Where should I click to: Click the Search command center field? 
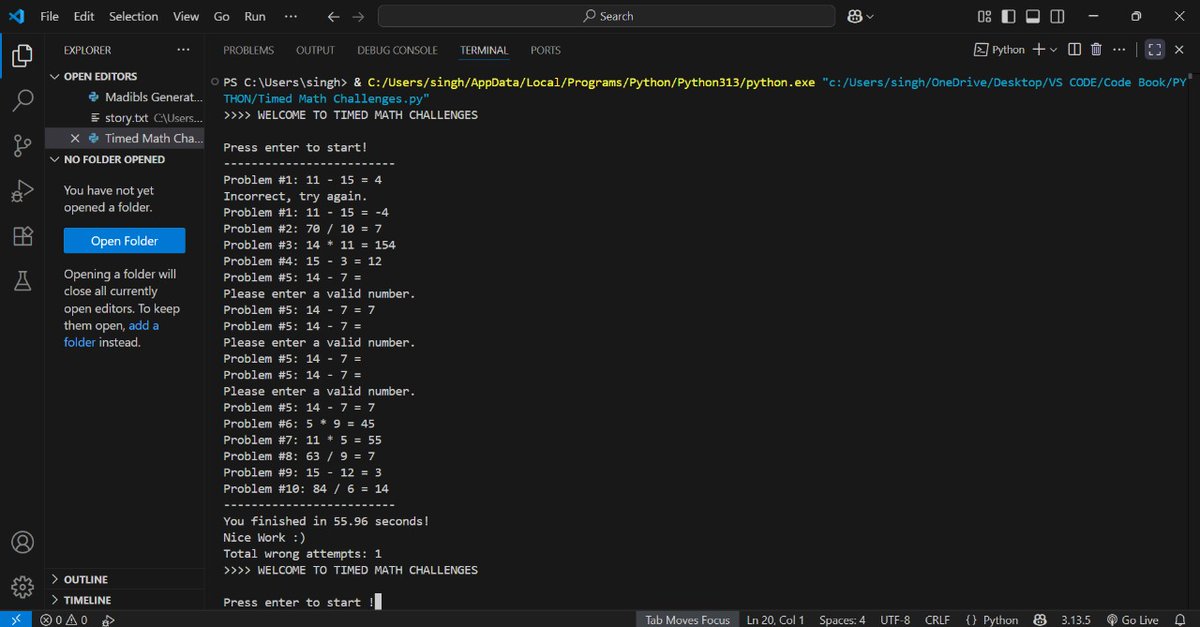608,16
